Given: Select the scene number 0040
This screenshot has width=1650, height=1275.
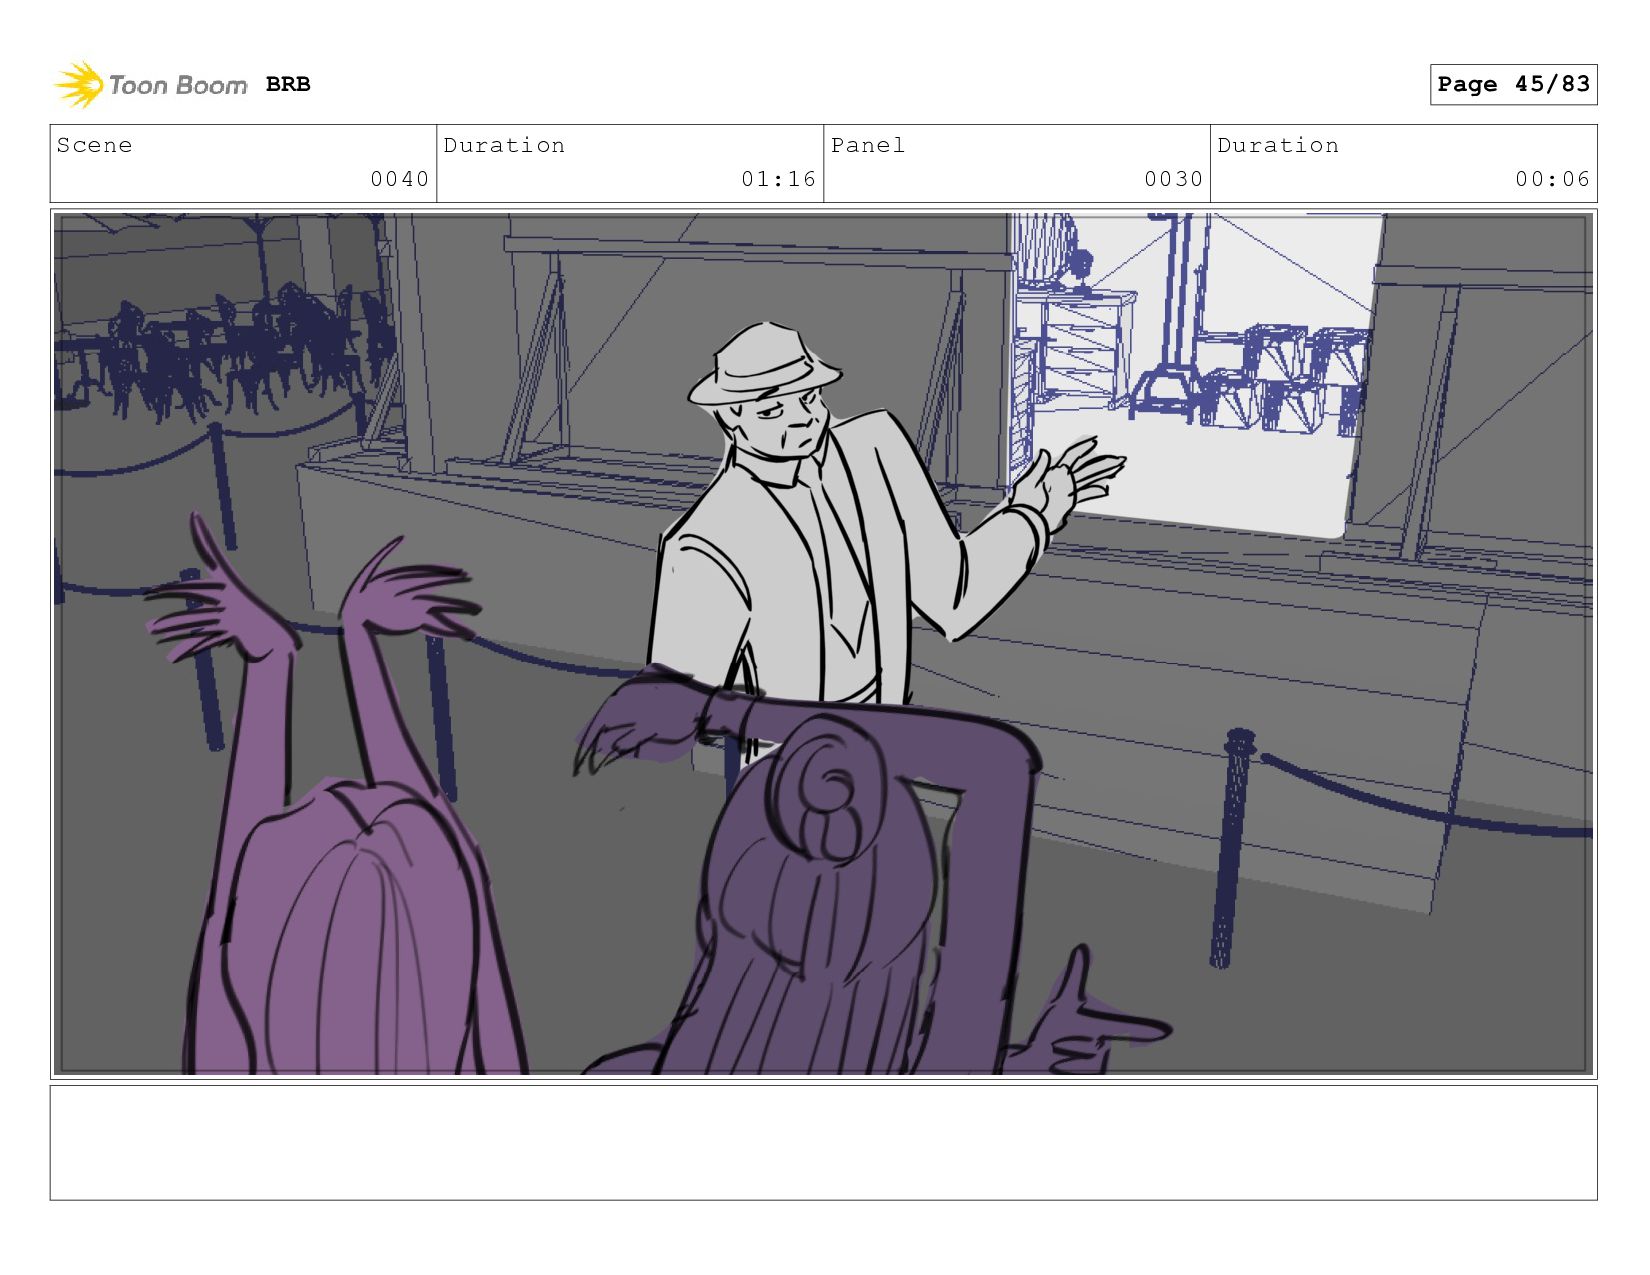Looking at the screenshot, I should (399, 179).
